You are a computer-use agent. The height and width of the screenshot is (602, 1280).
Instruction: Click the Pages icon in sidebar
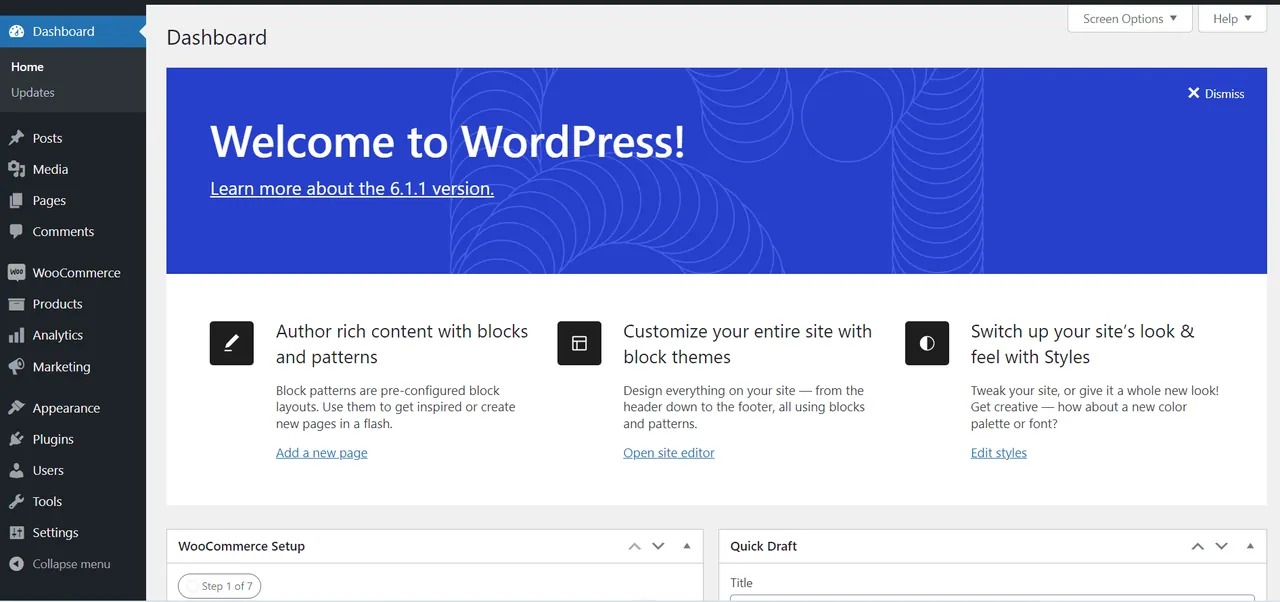point(16,200)
